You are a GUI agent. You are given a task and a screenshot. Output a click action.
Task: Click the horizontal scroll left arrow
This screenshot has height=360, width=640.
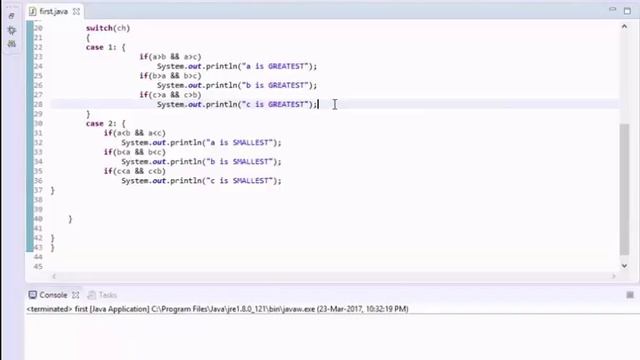click(54, 276)
